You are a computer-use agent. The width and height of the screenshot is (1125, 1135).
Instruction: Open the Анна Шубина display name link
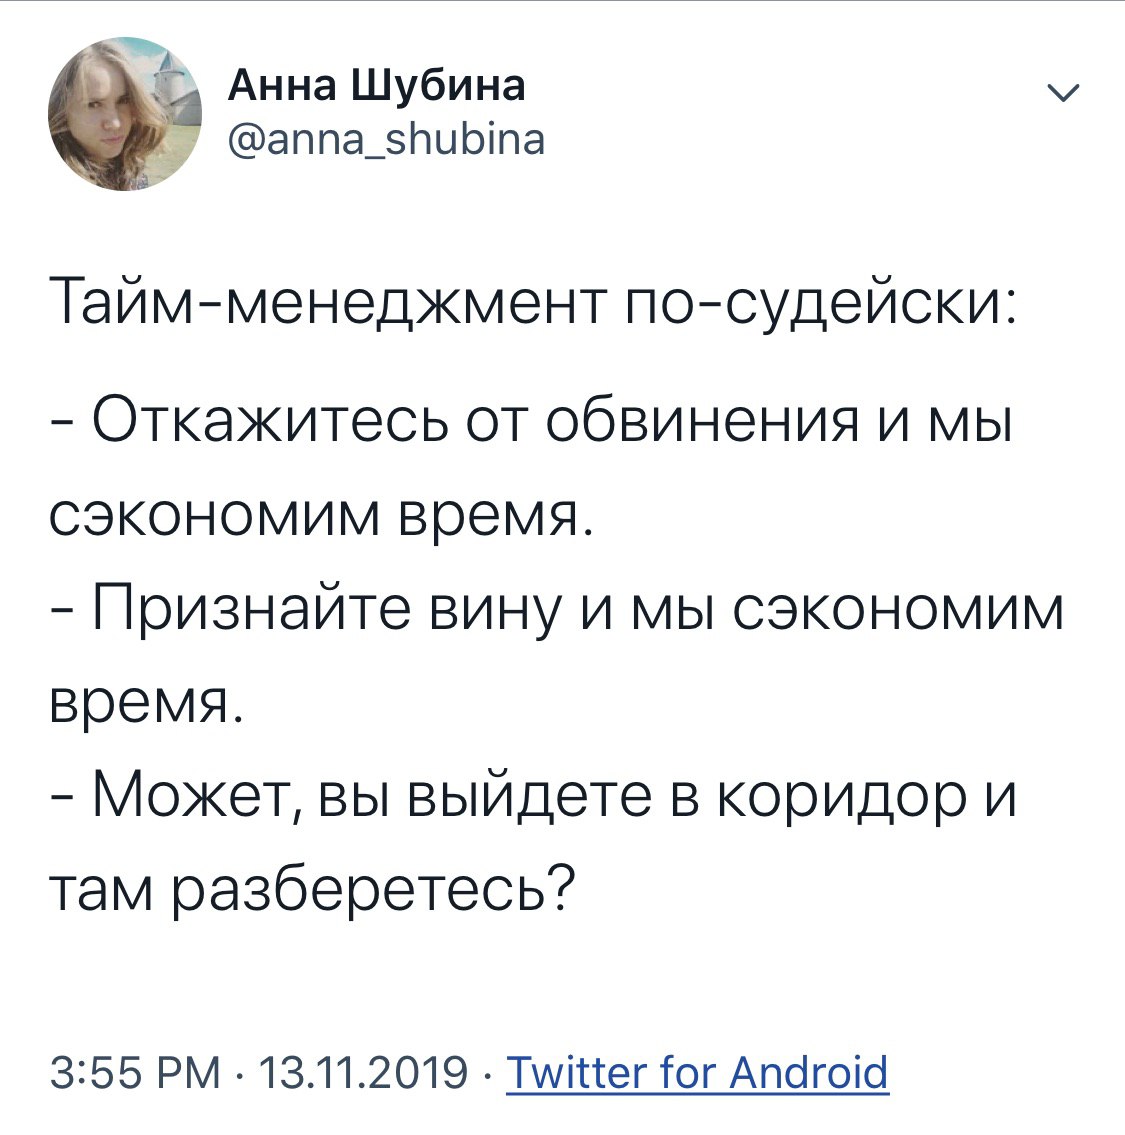(376, 86)
